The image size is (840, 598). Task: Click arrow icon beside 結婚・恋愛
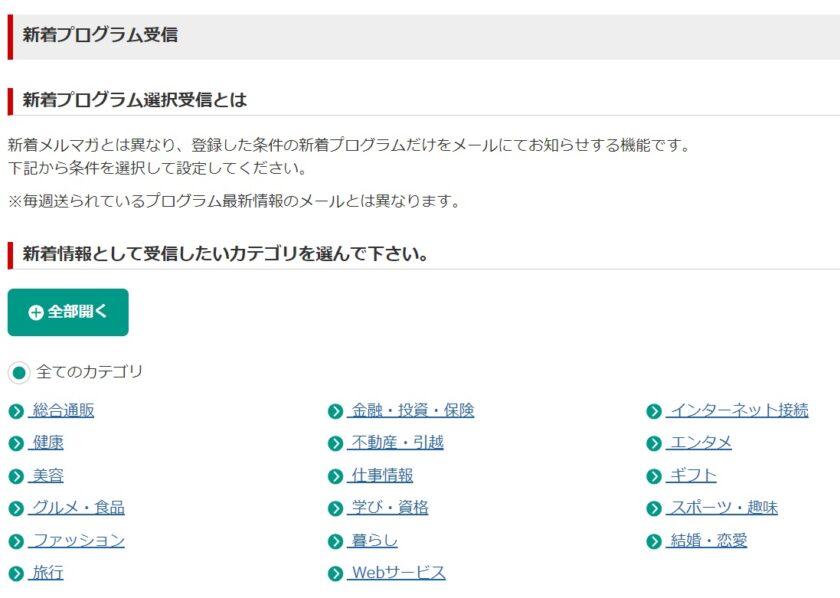[654, 541]
